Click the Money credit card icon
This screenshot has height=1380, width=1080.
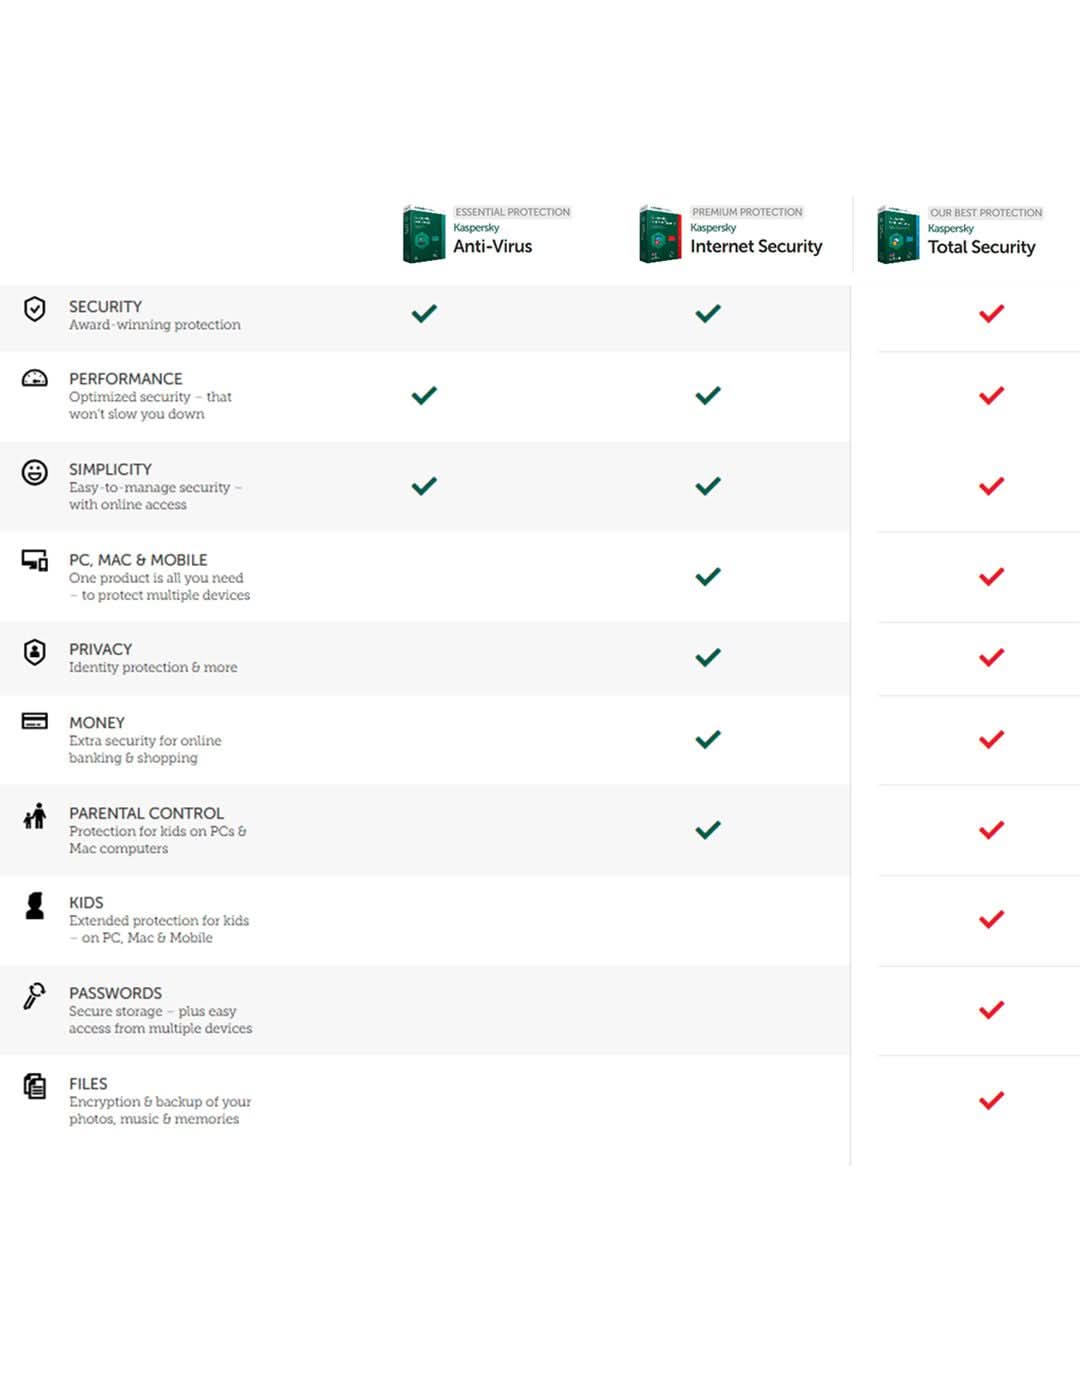(35, 721)
